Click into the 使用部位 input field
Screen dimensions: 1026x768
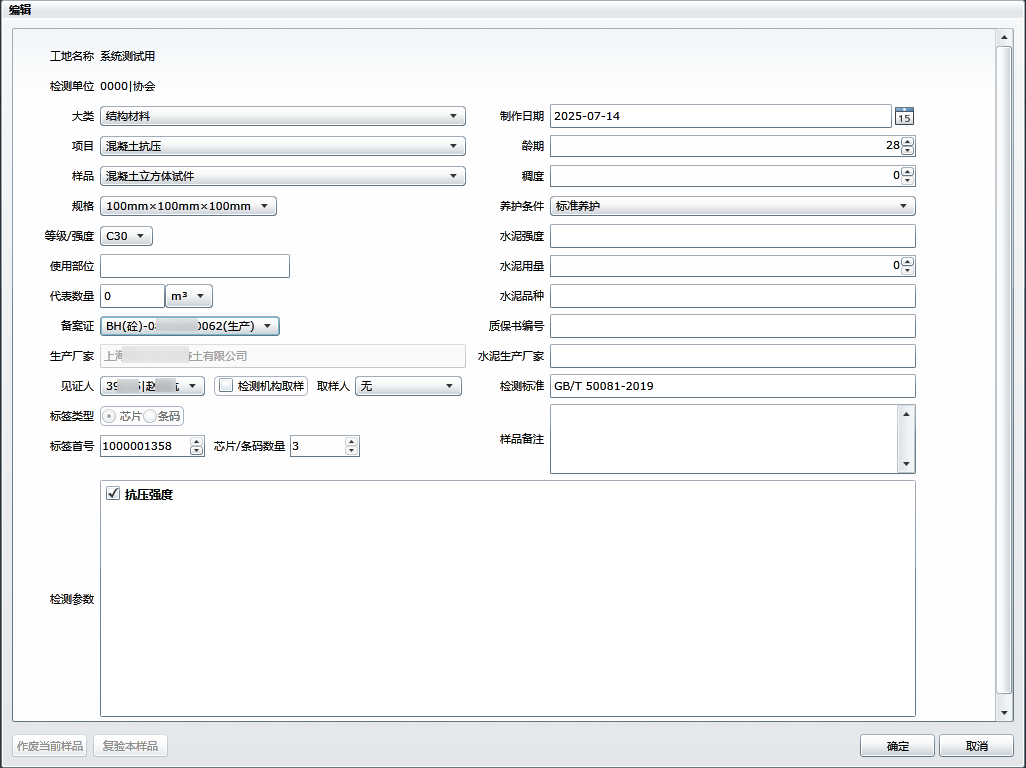click(x=195, y=266)
